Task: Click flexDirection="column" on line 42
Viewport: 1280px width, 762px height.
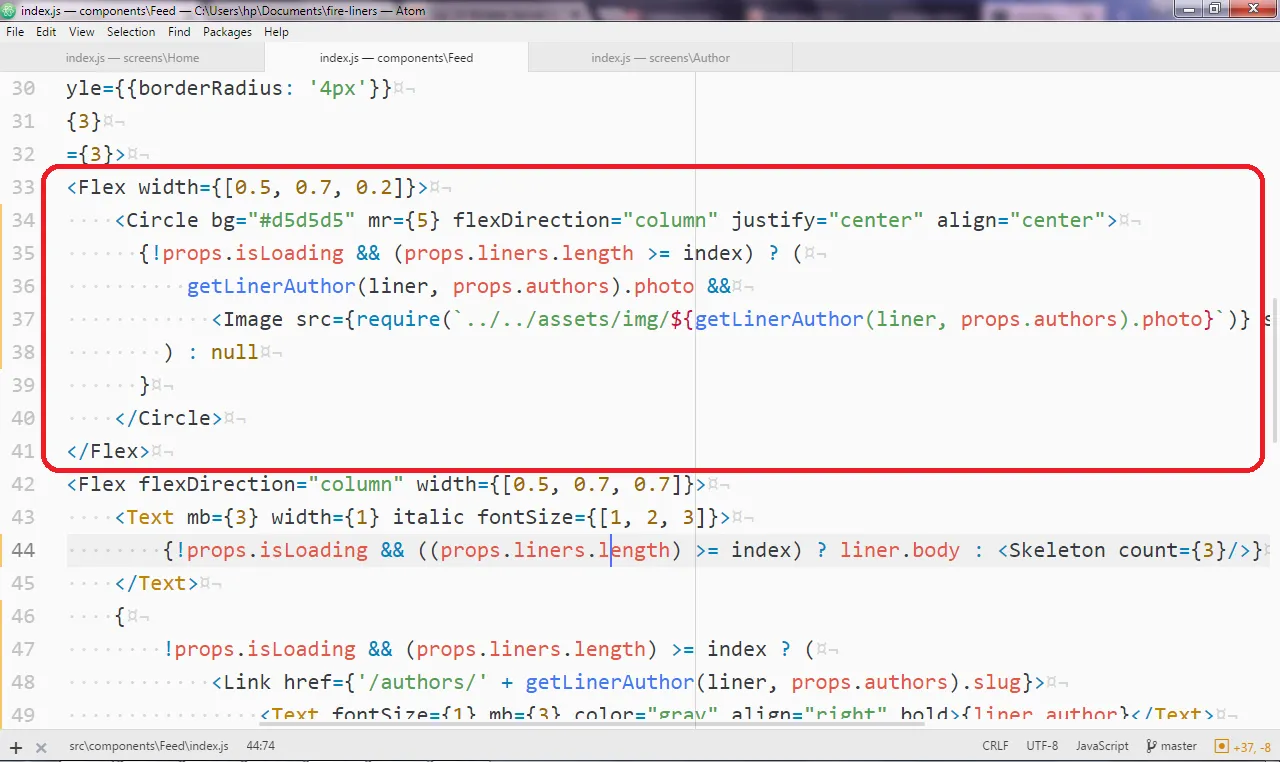Action: (271, 484)
